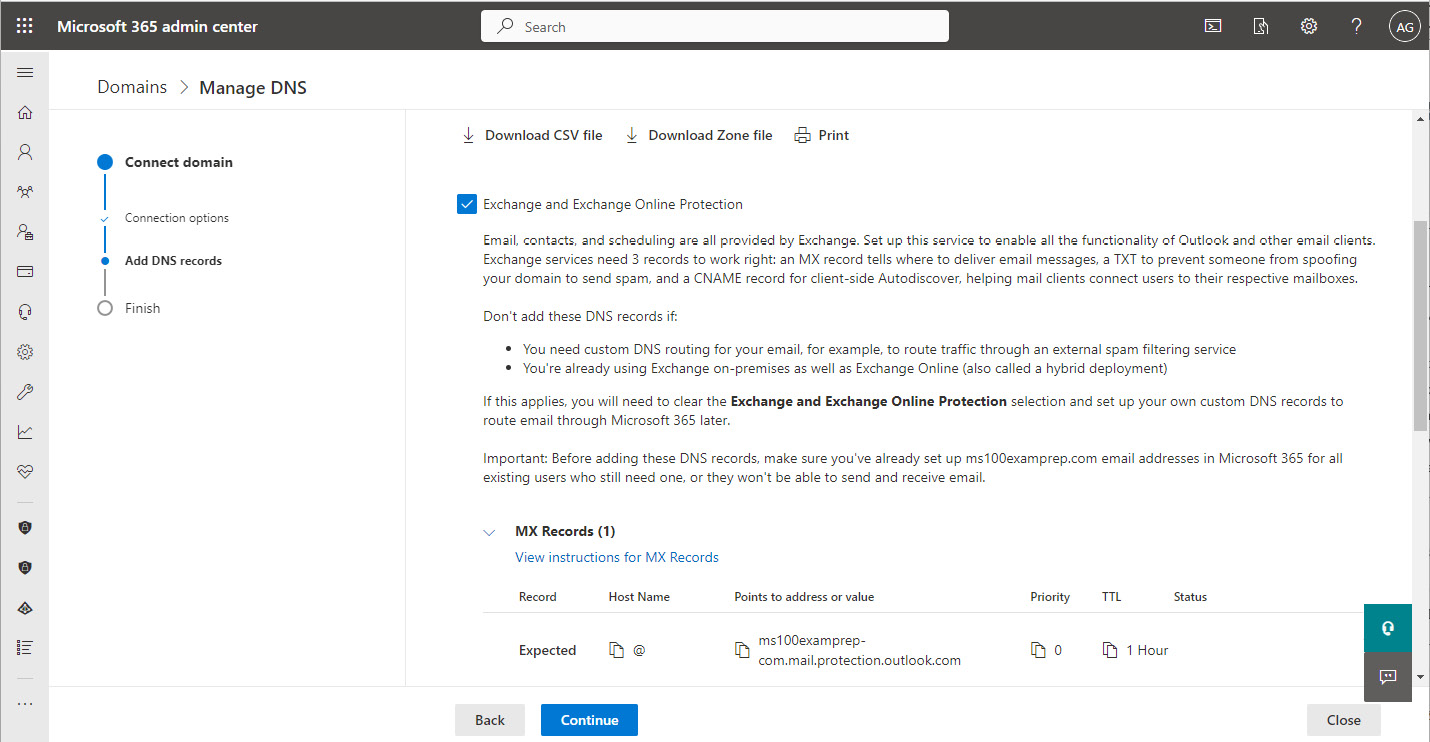Open Billing card icon in sidebar
The width and height of the screenshot is (1430, 742).
point(25,272)
